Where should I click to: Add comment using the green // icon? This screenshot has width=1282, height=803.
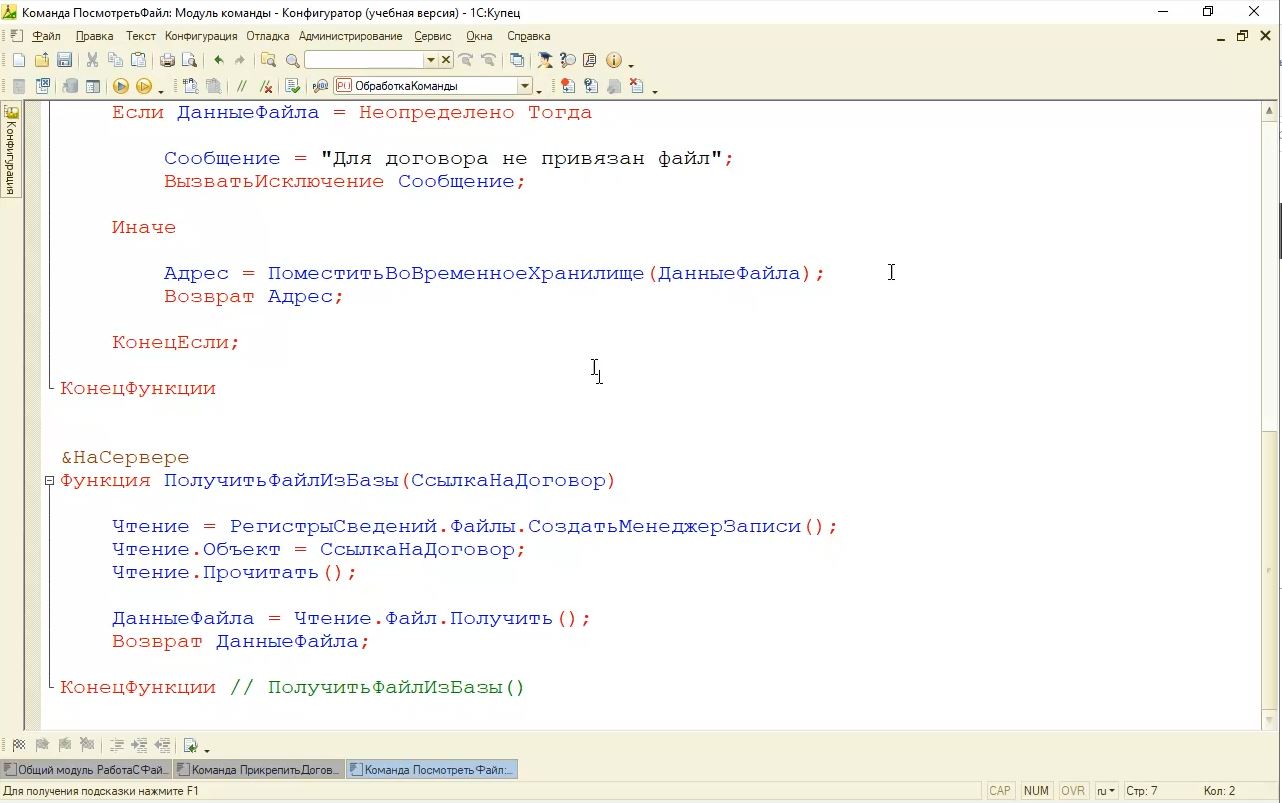[x=242, y=87]
